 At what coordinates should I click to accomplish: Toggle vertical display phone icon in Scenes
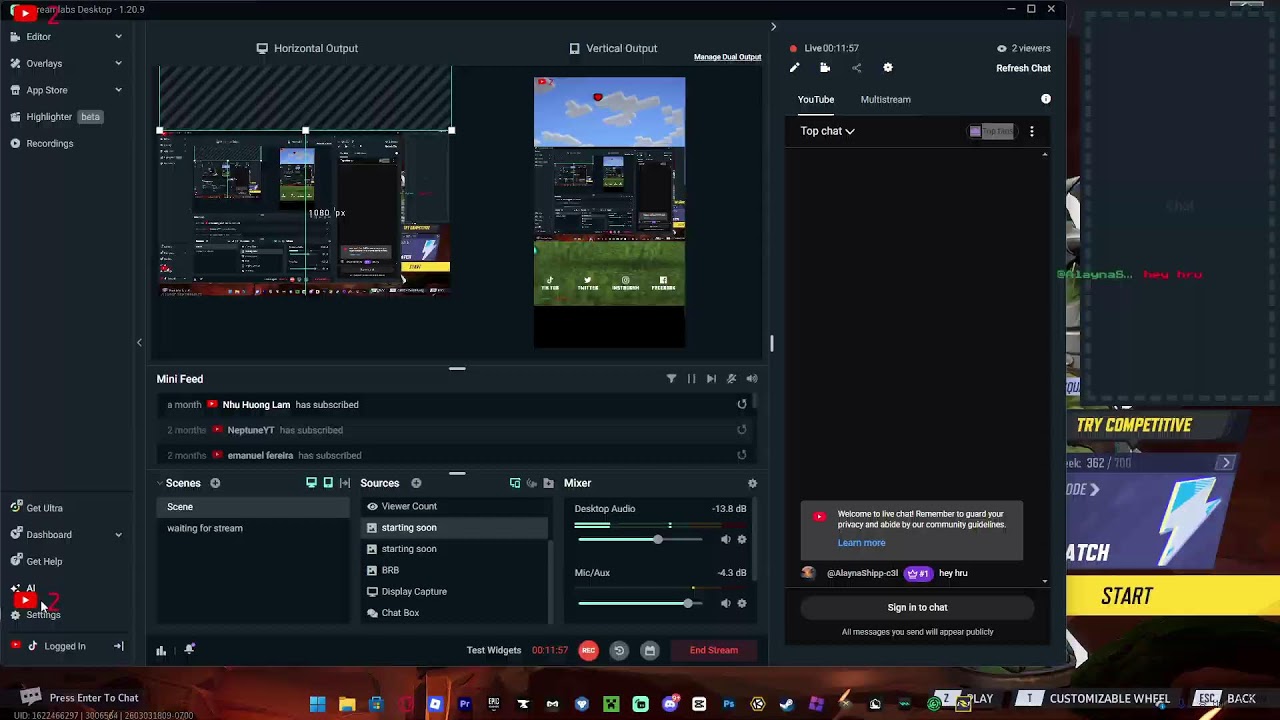pyautogui.click(x=328, y=483)
